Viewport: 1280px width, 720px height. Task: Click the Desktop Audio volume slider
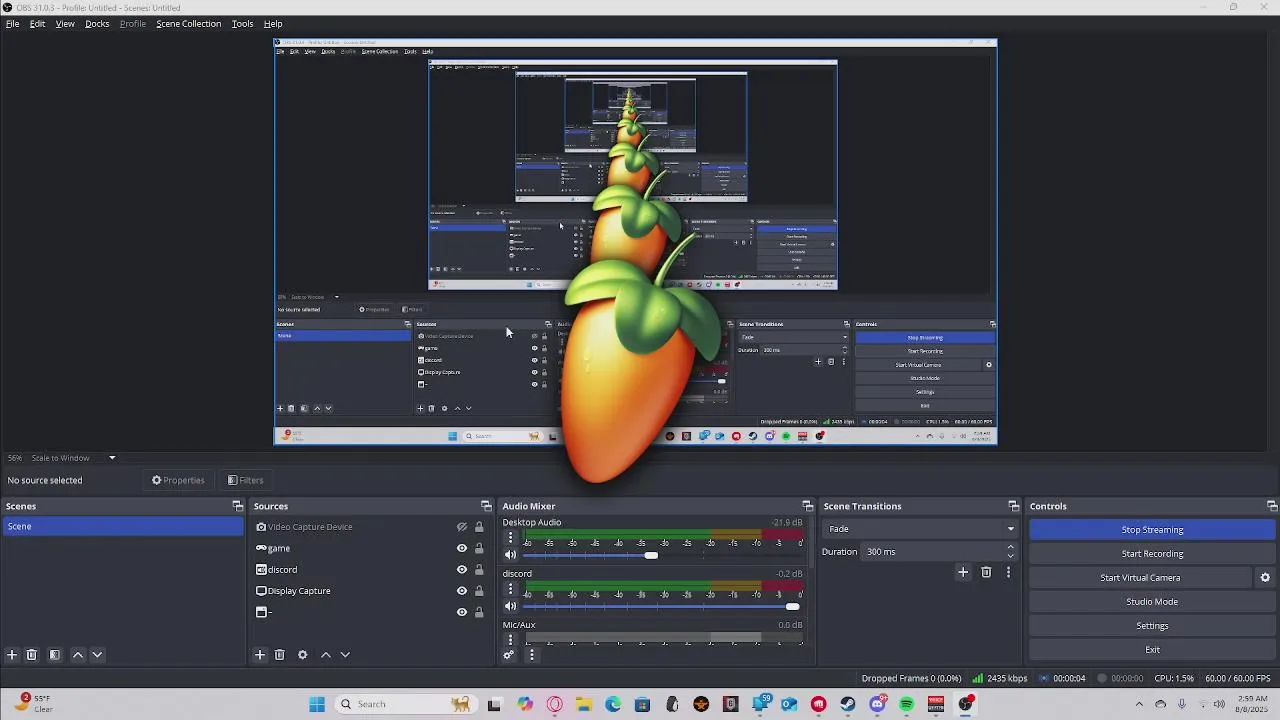click(x=662, y=555)
